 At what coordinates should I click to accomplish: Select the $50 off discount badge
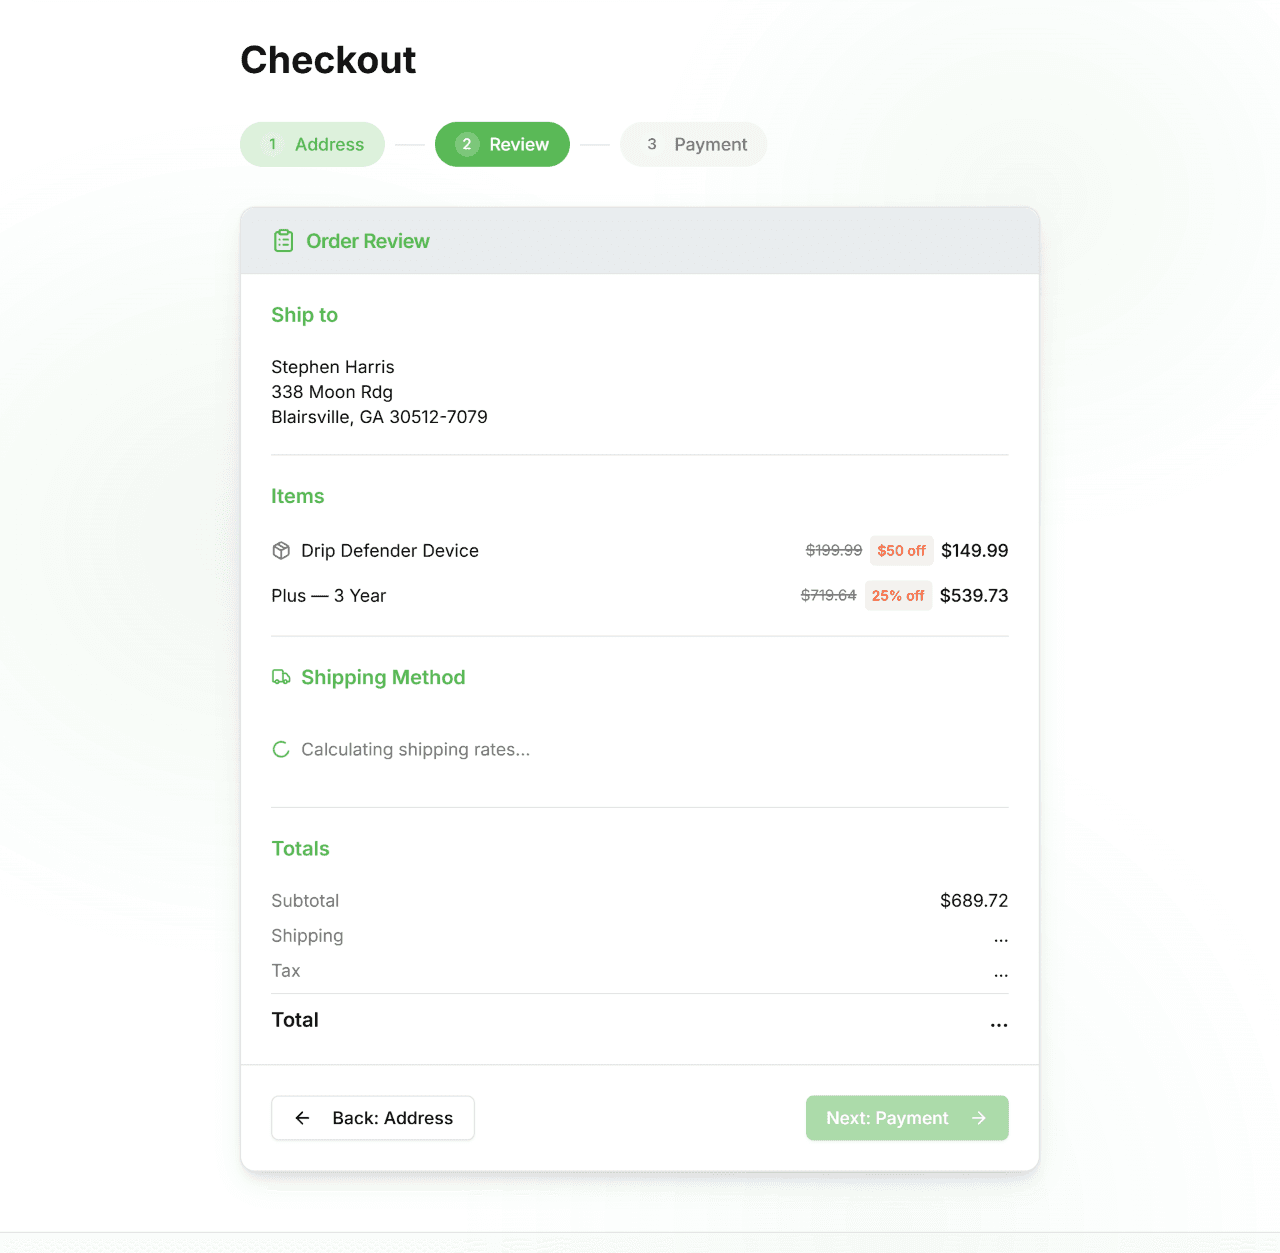click(900, 550)
